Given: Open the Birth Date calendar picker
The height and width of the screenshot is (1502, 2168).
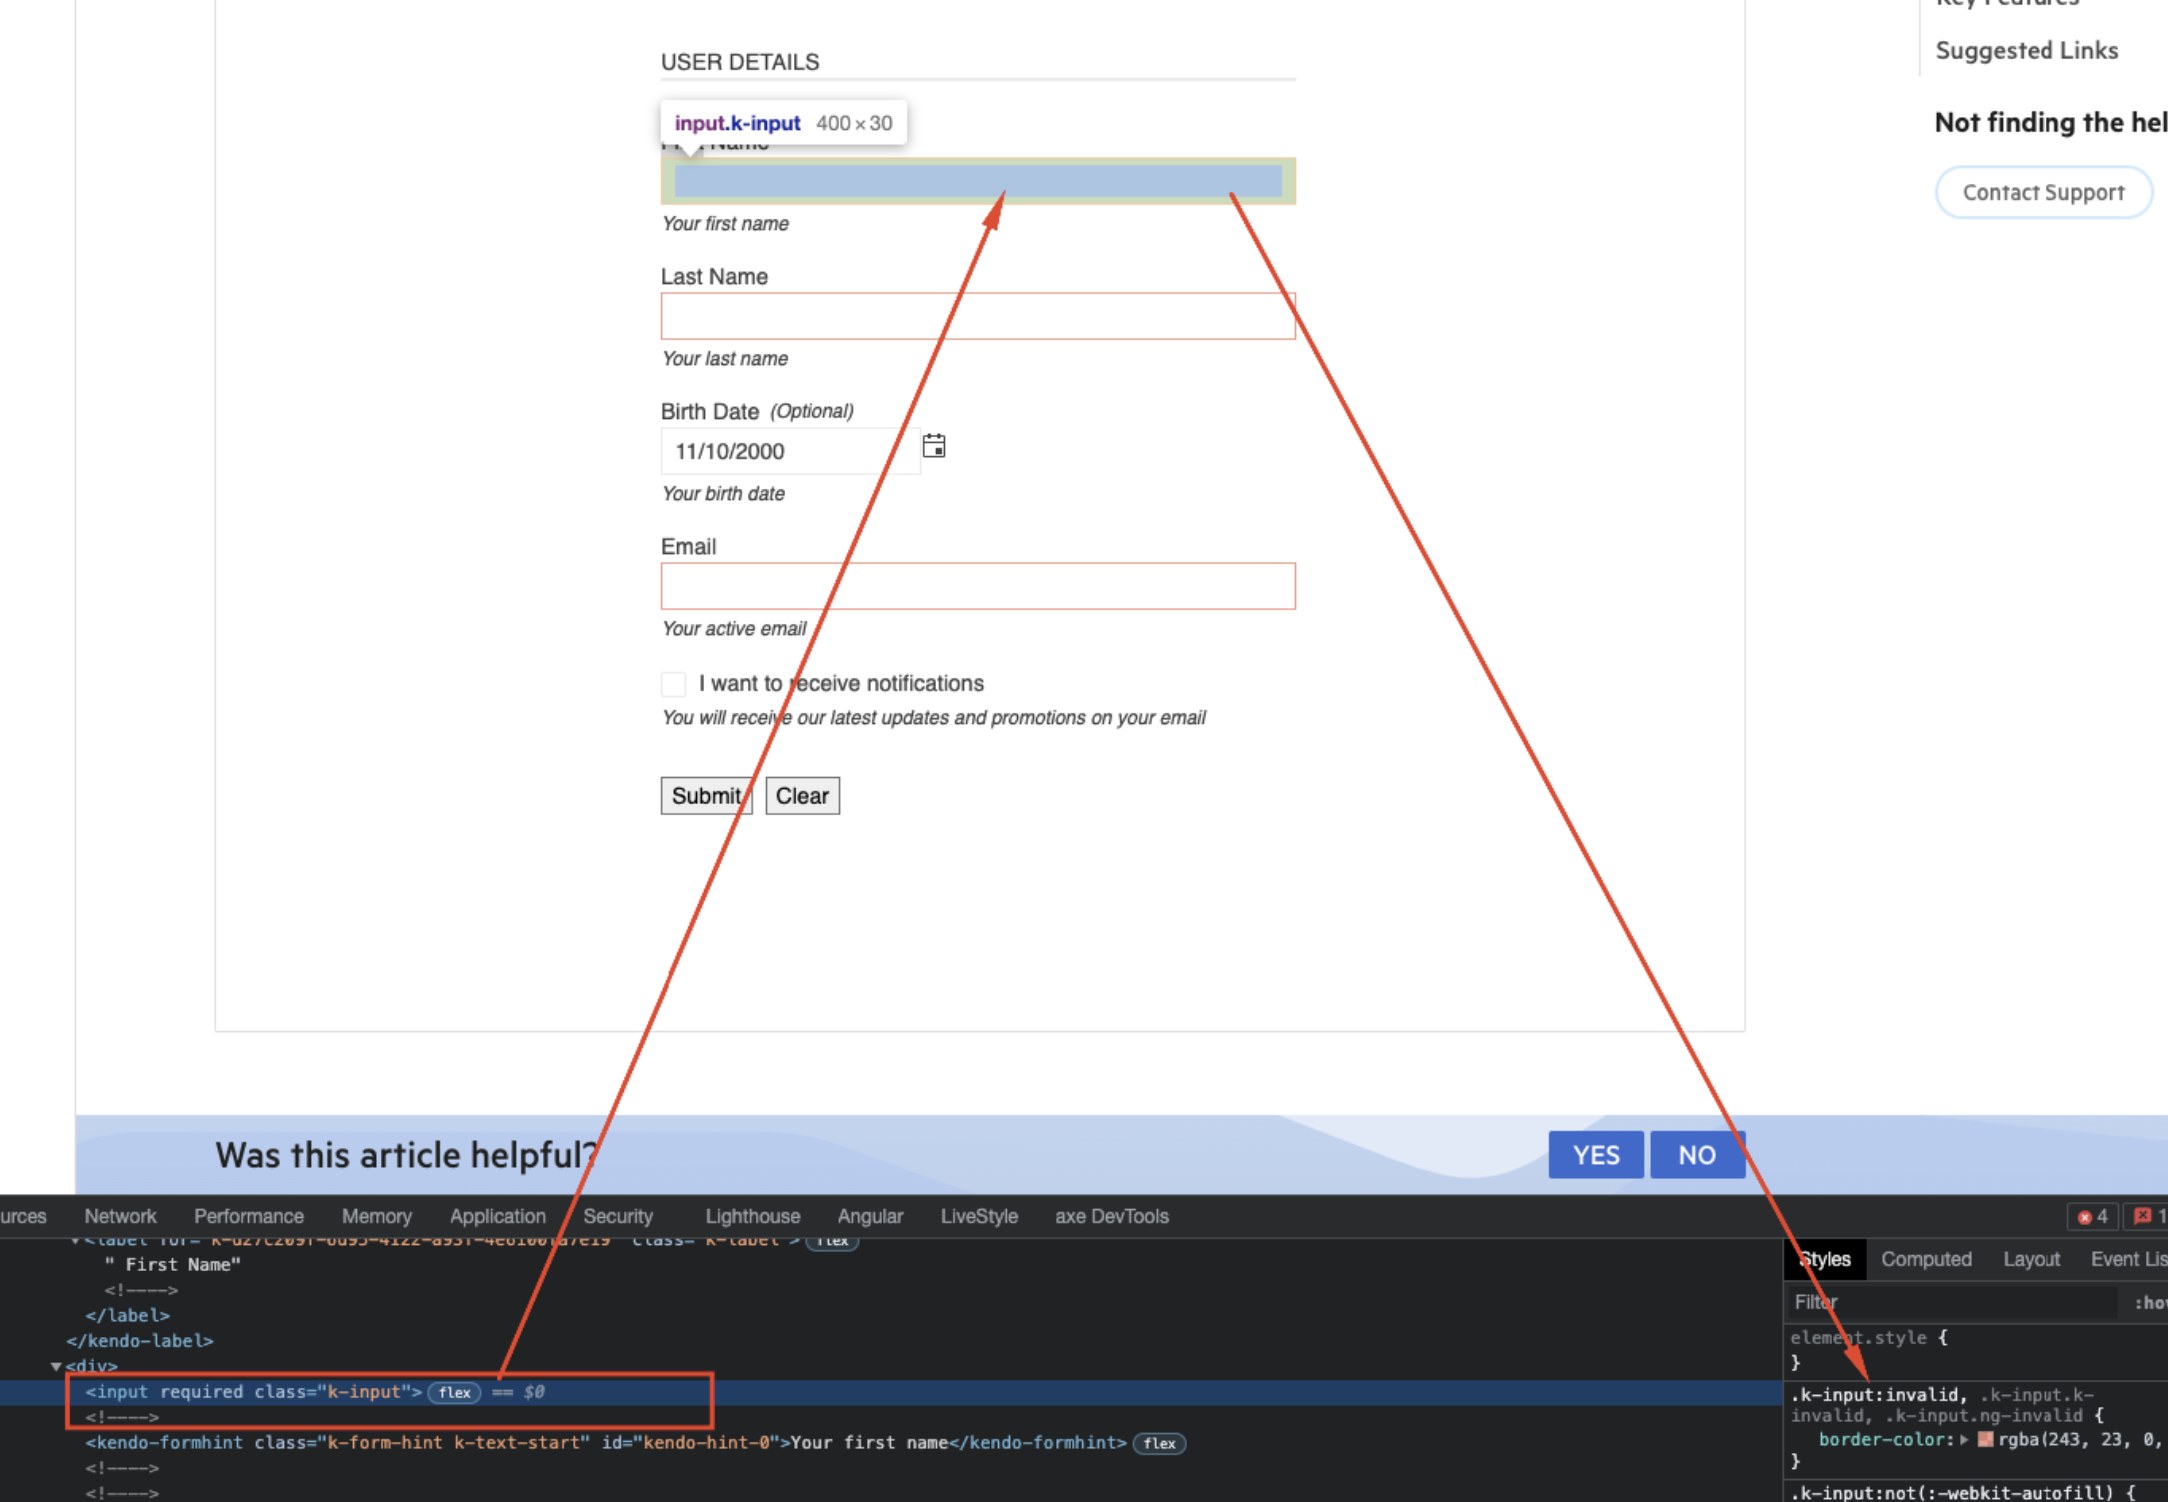Looking at the screenshot, I should pyautogui.click(x=934, y=446).
